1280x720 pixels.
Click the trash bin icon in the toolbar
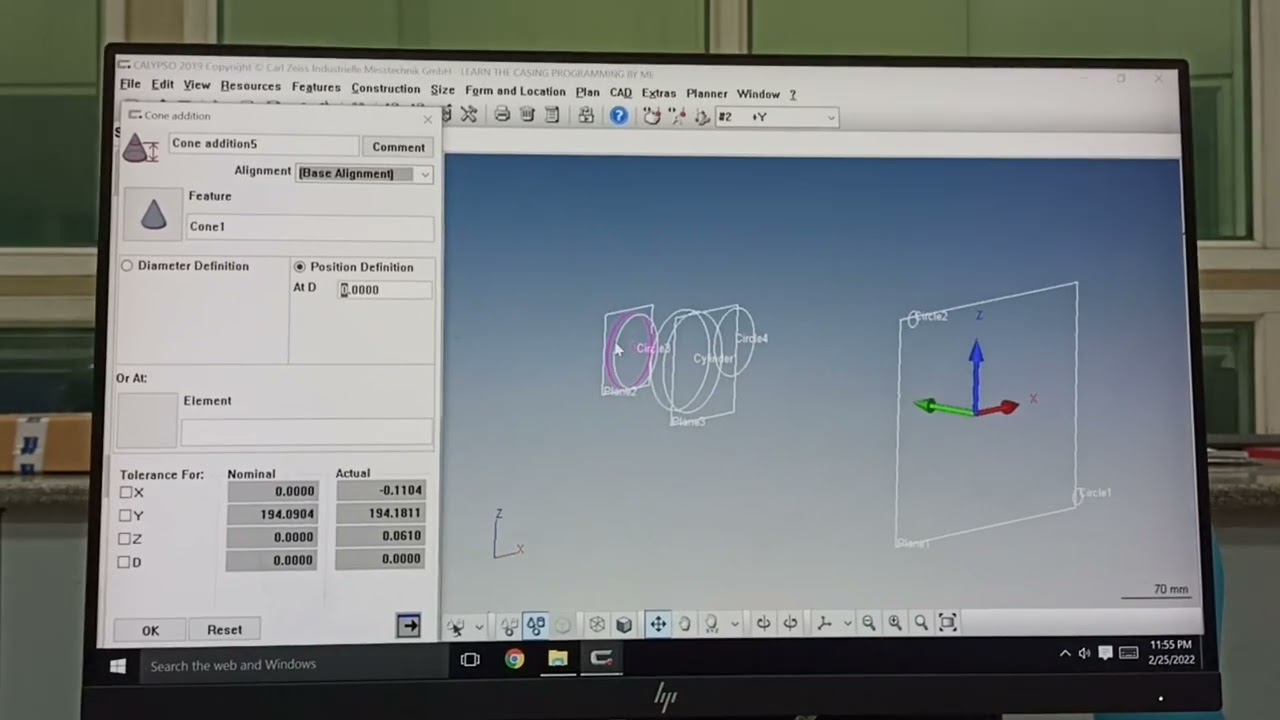527,115
